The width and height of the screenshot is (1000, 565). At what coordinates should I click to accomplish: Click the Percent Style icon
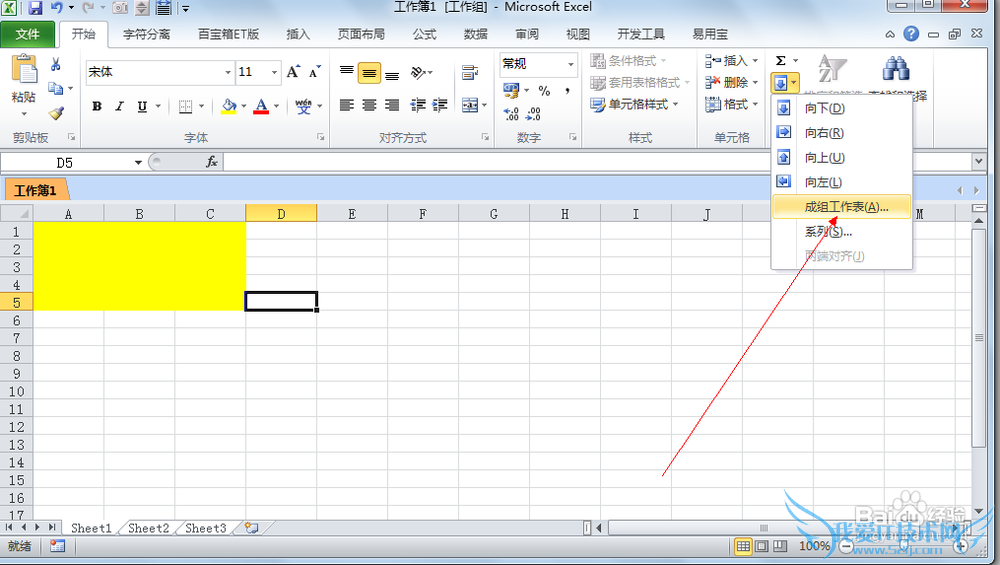(544, 91)
